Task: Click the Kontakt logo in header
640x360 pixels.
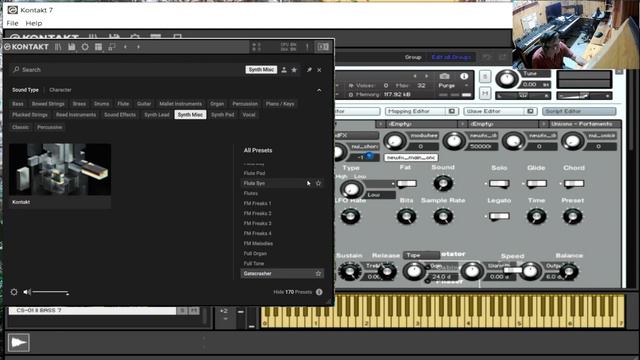Action: tap(27, 47)
